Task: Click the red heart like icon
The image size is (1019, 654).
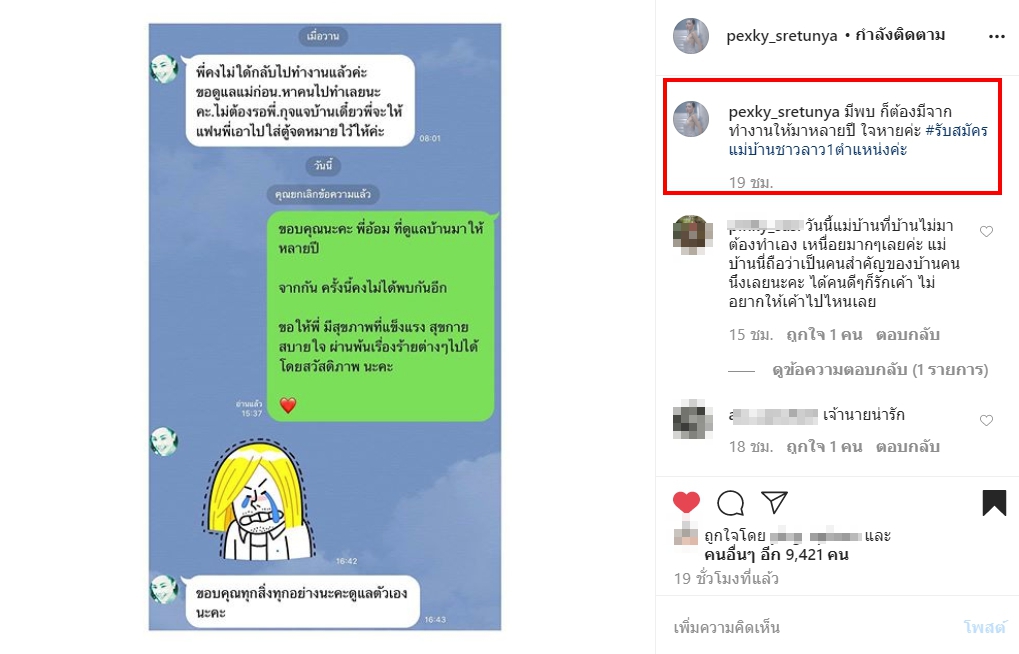Action: pos(686,503)
